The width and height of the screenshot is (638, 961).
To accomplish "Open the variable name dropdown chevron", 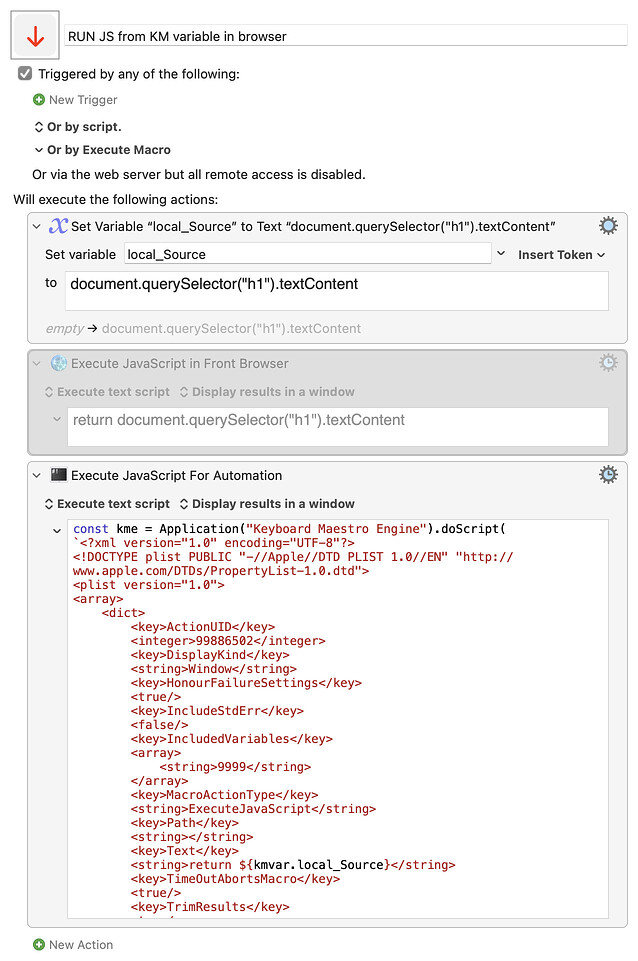I will [501, 253].
